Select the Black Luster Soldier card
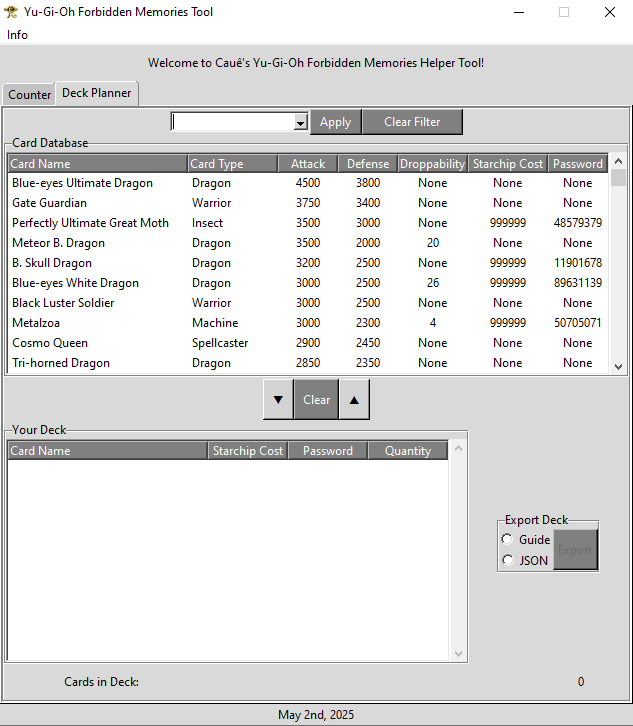The width and height of the screenshot is (633, 726). coord(307,303)
